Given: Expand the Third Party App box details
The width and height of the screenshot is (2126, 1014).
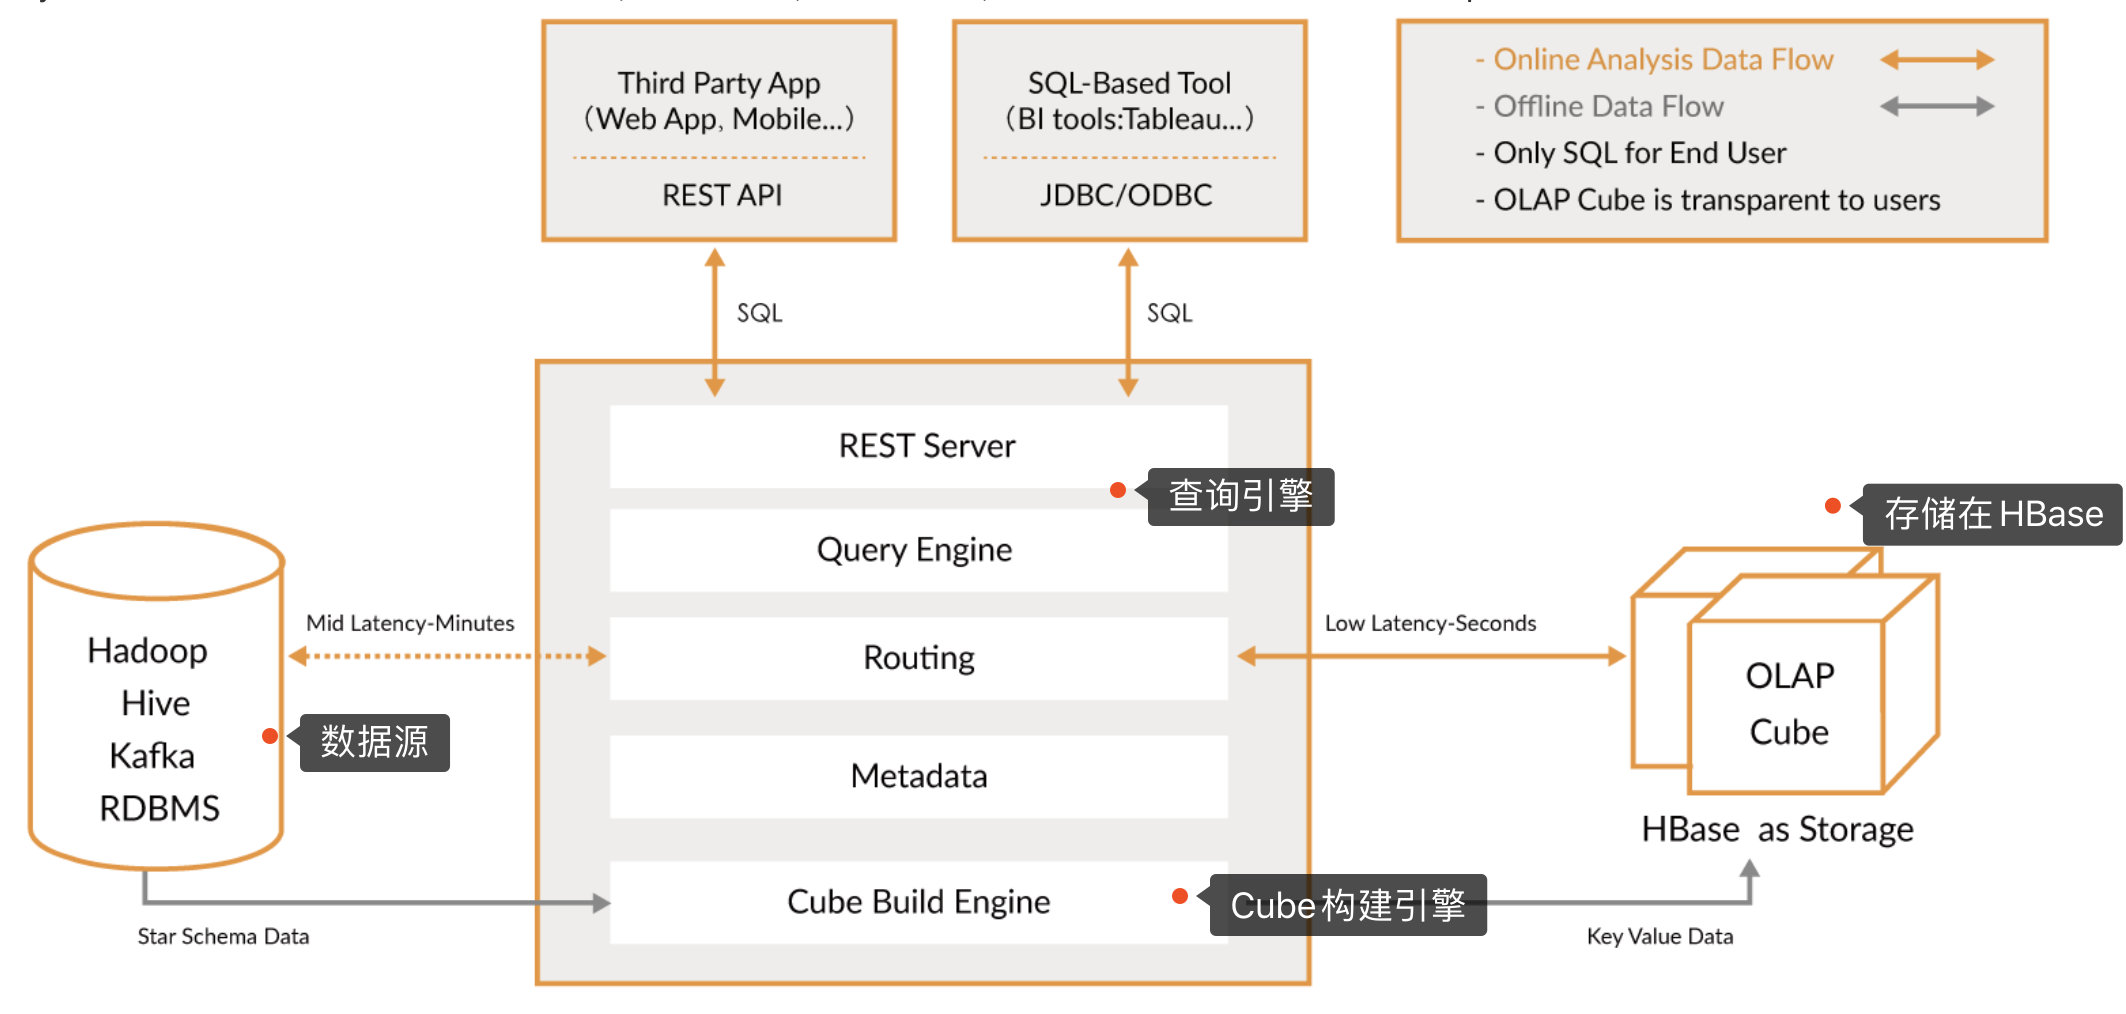Looking at the screenshot, I should (718, 130).
